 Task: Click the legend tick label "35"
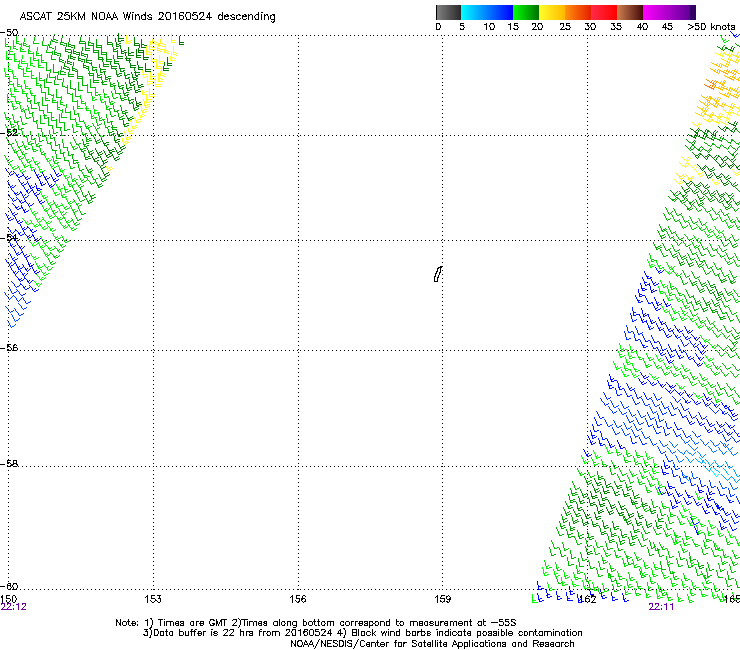click(616, 27)
